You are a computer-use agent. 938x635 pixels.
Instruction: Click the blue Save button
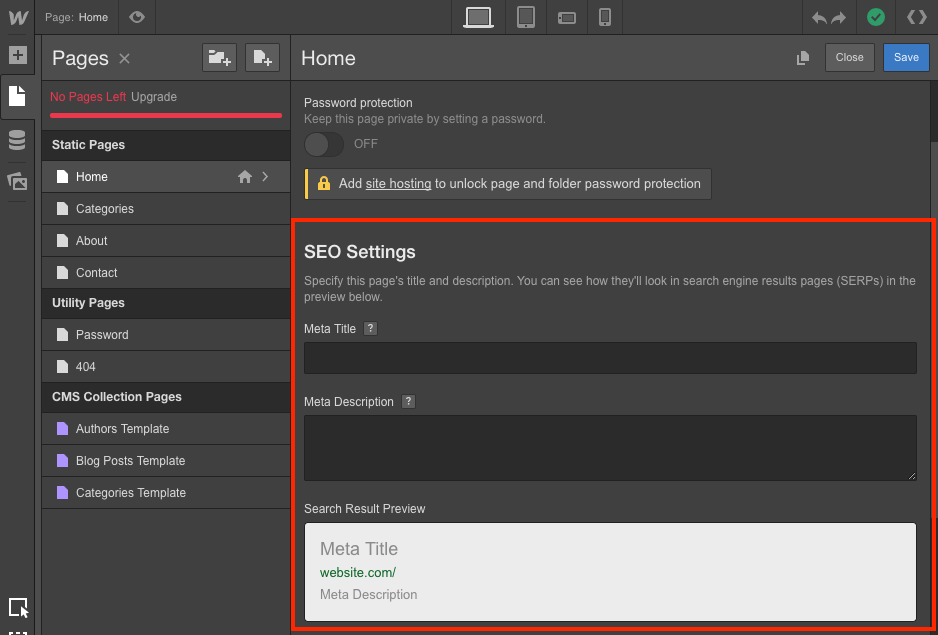click(x=906, y=57)
